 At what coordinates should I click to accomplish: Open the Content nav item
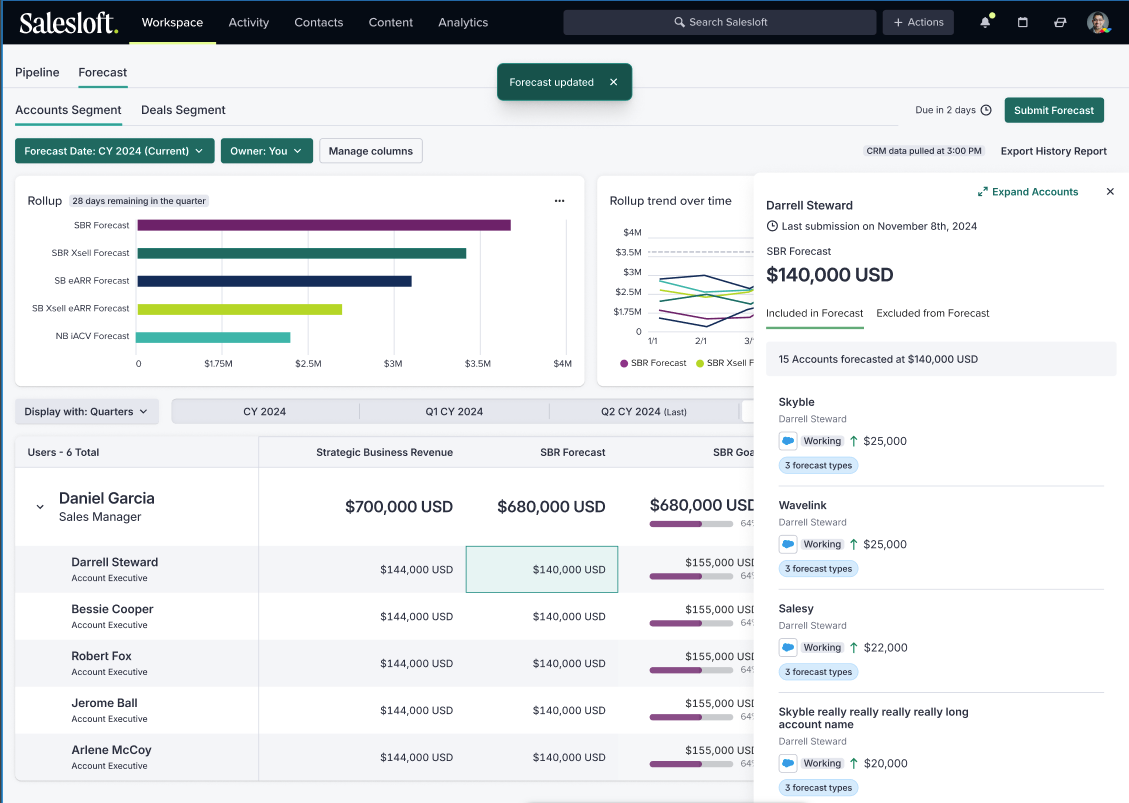coord(390,22)
